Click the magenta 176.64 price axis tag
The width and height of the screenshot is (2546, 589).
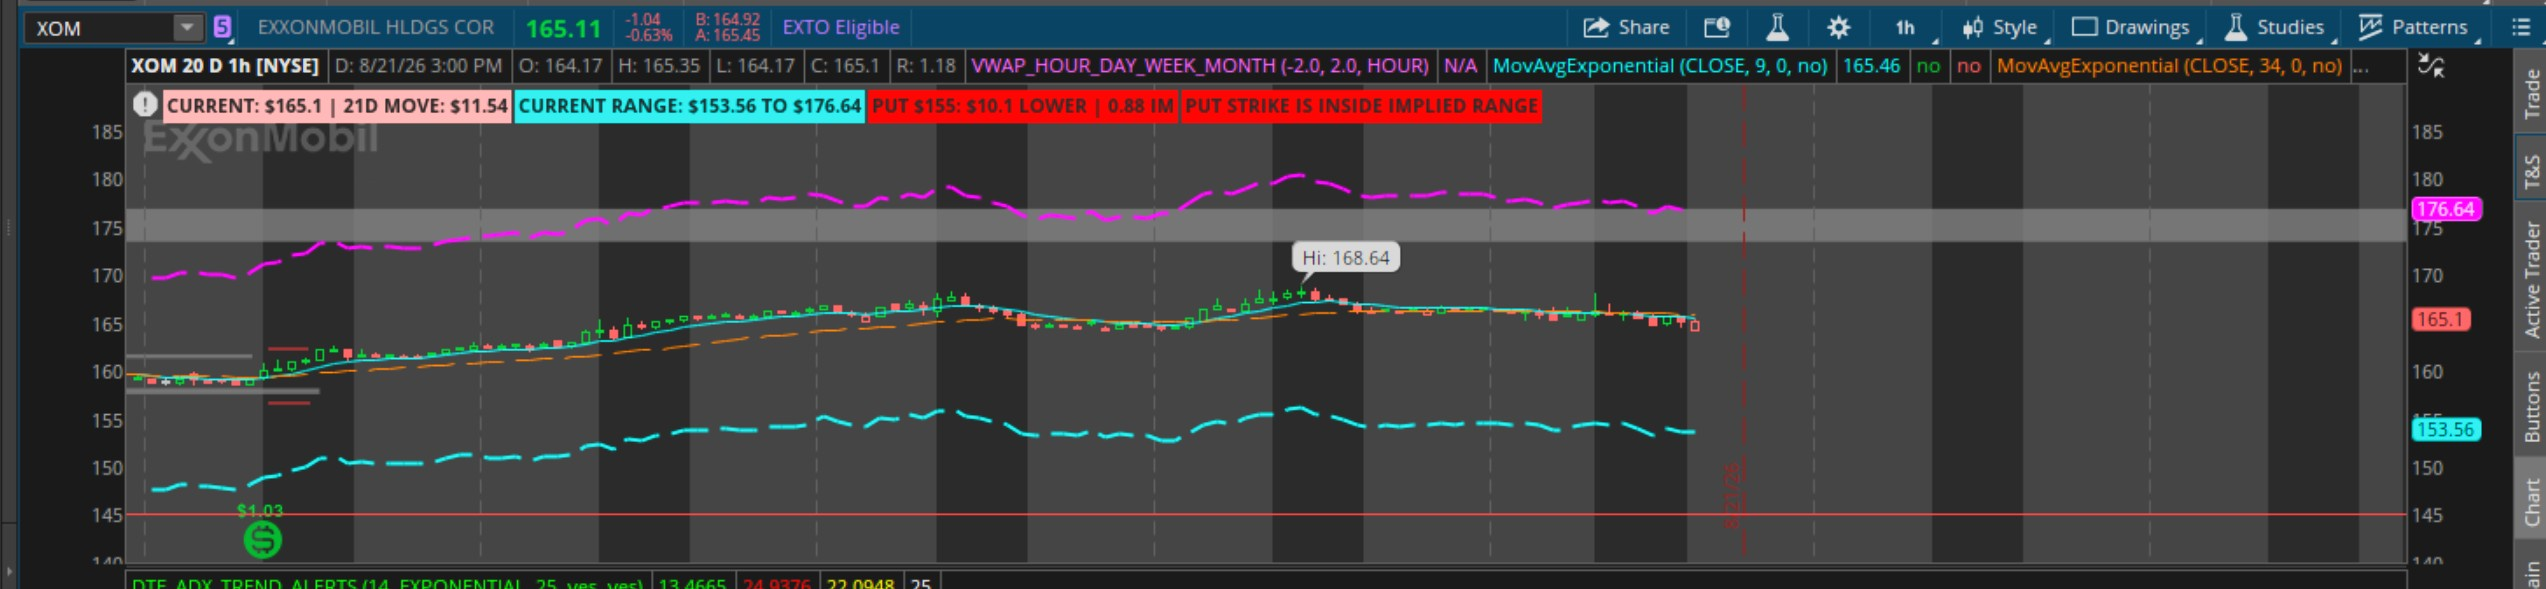click(x=2446, y=209)
